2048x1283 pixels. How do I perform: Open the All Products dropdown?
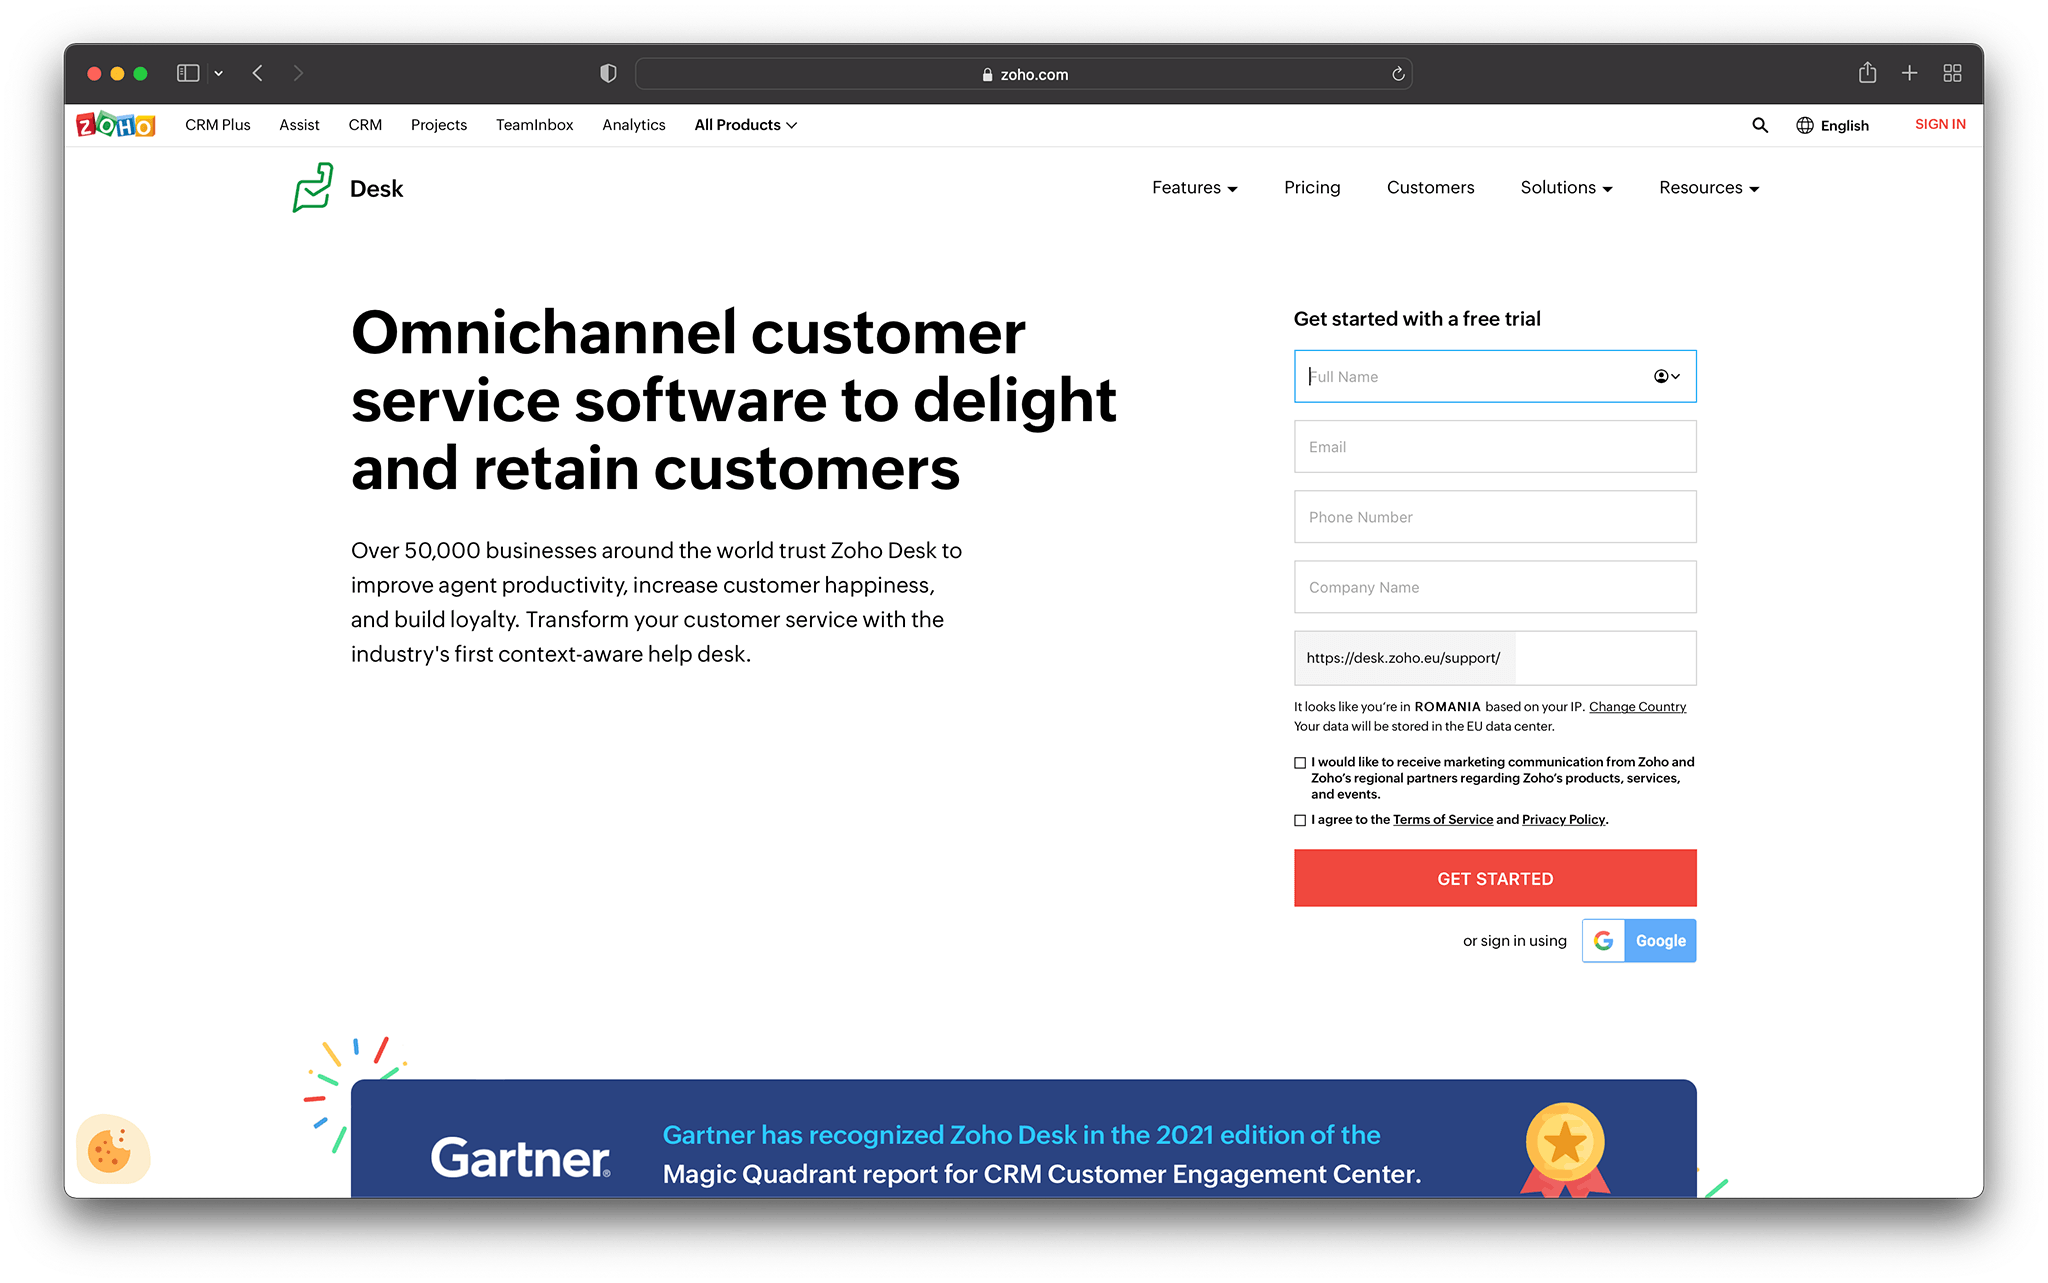pos(745,124)
